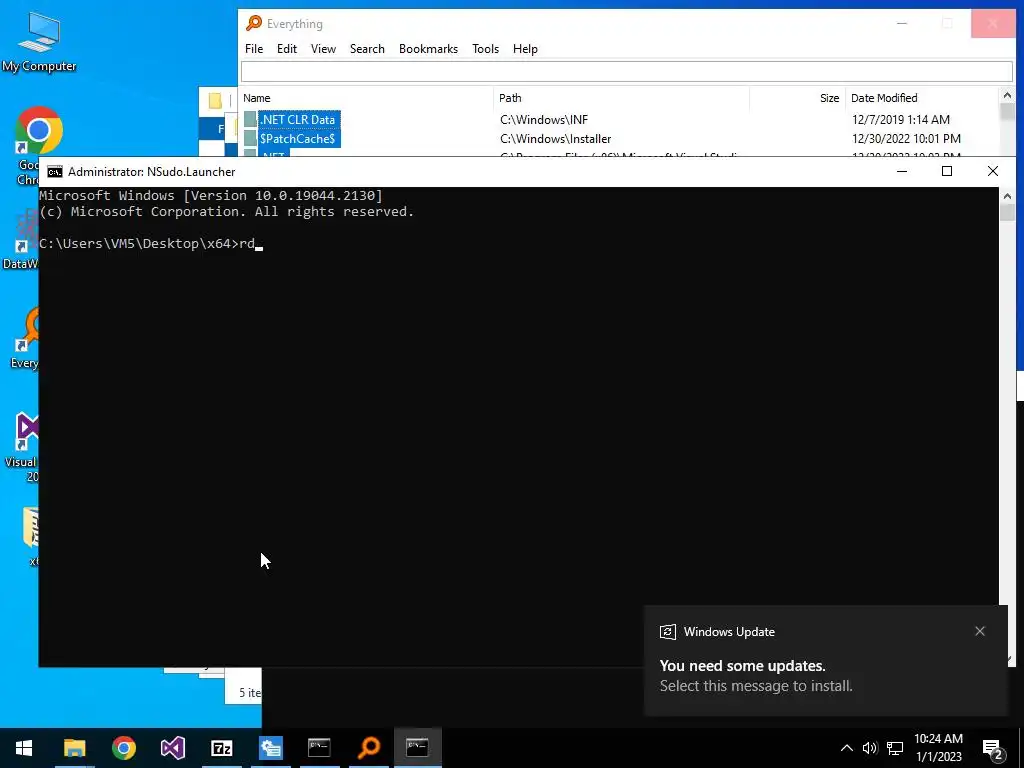1024x768 pixels.
Task: Open network status tray icon
Action: tap(895, 748)
